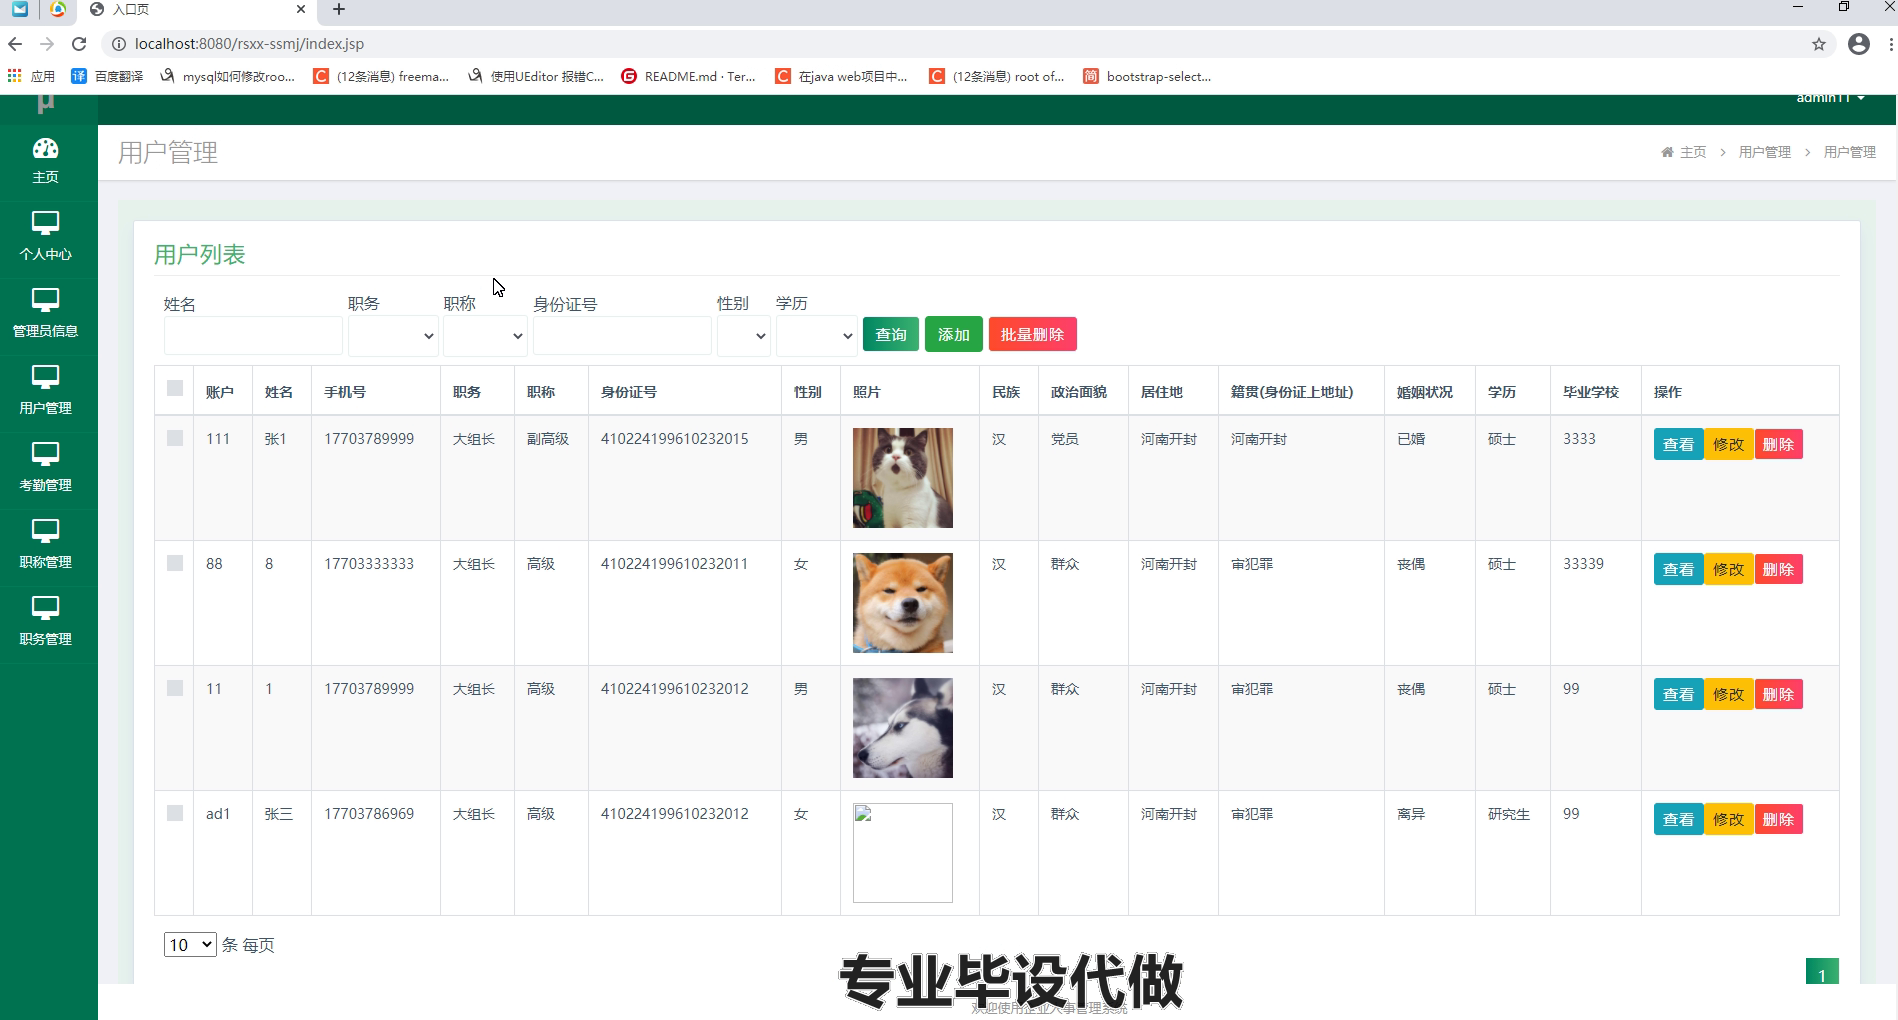Go to page 1 in pagination
Screen dimensions: 1898x1020
(1822, 972)
